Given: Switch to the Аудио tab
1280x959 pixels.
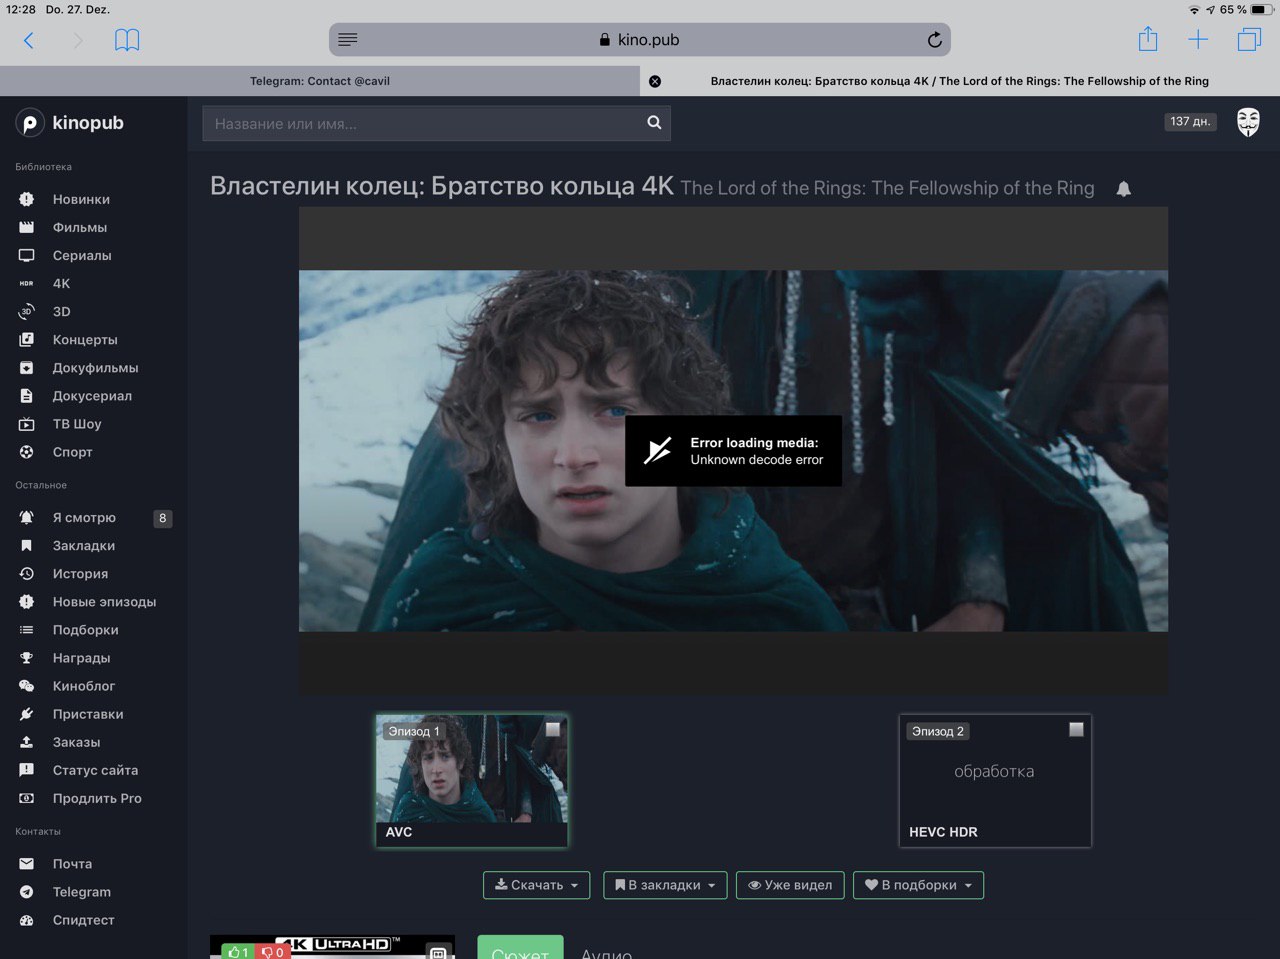Looking at the screenshot, I should [607, 952].
